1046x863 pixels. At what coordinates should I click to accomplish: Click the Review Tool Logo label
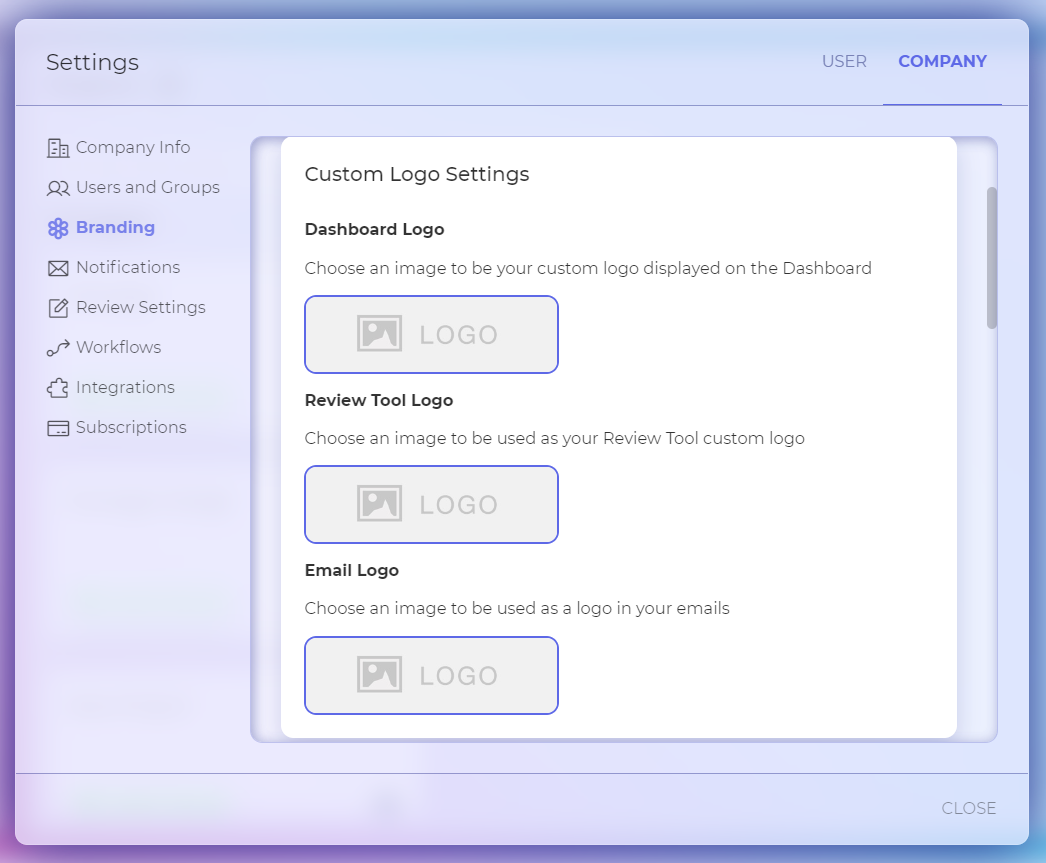click(379, 400)
